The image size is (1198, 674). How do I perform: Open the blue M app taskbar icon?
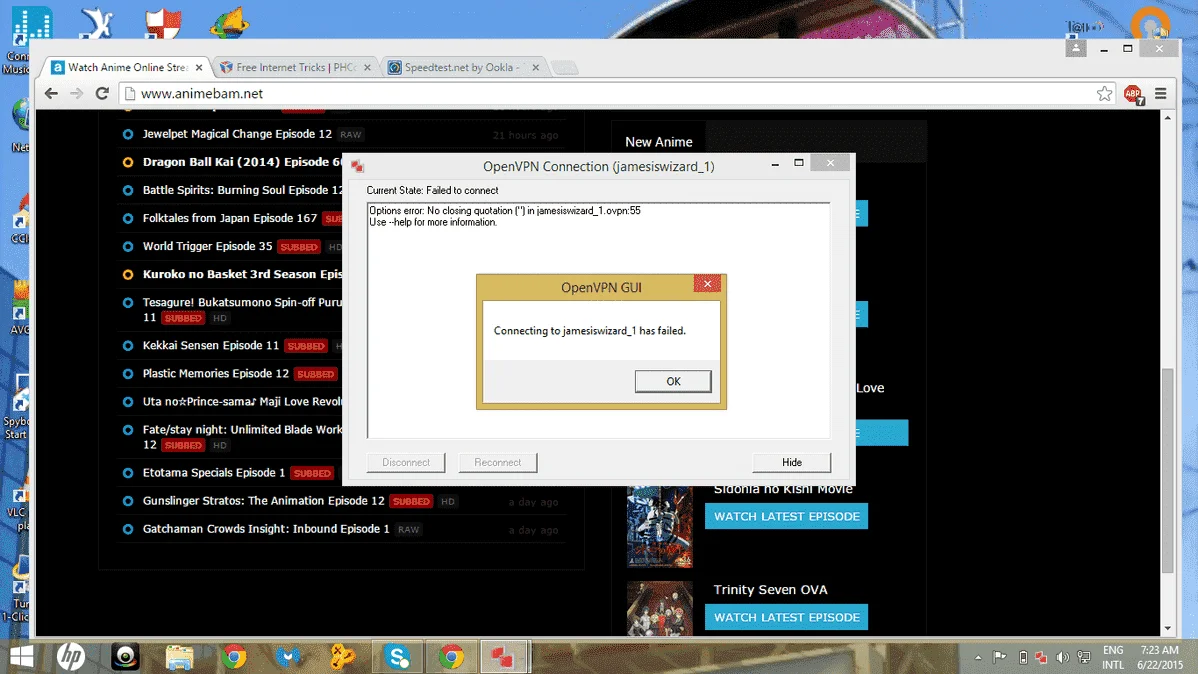(288, 657)
